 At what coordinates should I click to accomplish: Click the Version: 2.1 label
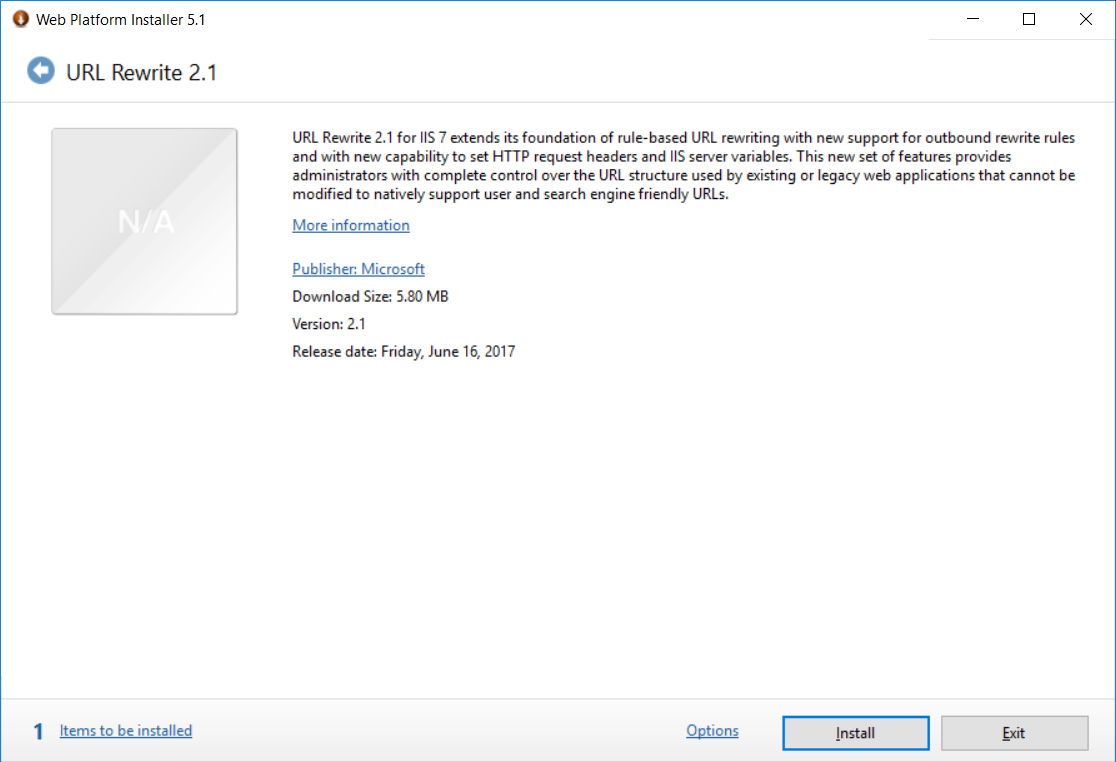[x=329, y=324]
